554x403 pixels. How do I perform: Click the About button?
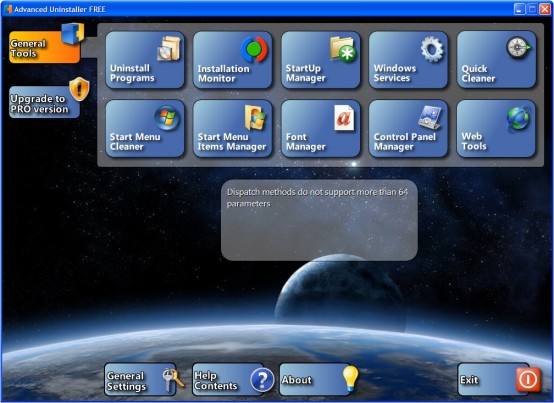pos(315,380)
